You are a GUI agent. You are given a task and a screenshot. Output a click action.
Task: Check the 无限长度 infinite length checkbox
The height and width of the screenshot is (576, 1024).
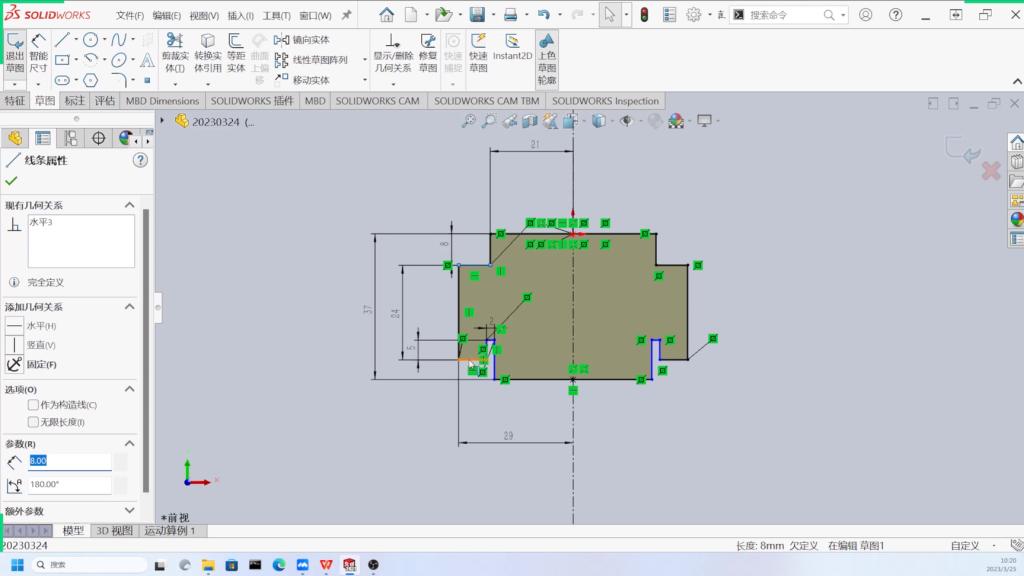pyautogui.click(x=34, y=422)
